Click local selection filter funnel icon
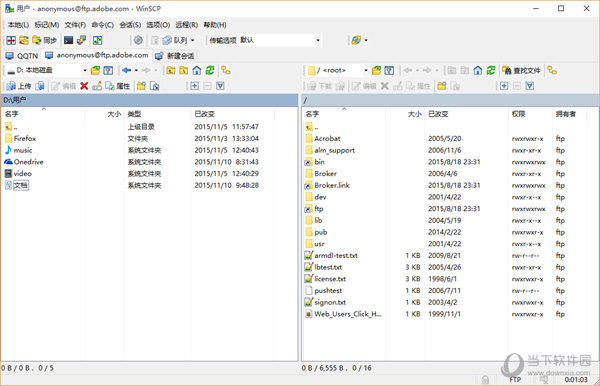The height and width of the screenshot is (386, 600). coord(220,86)
